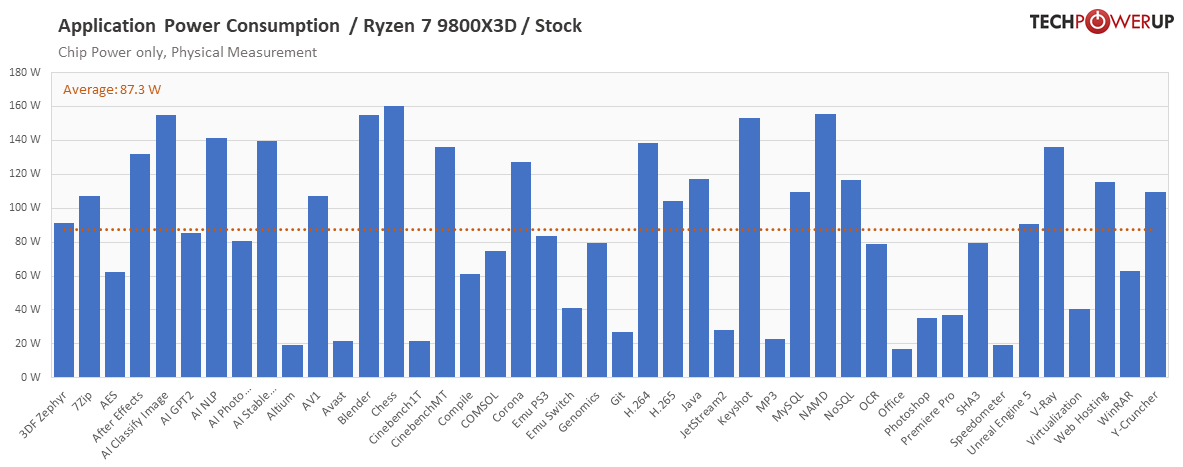Click the subtitle 'Chip Power only, Physical Measurement'

coord(187,52)
